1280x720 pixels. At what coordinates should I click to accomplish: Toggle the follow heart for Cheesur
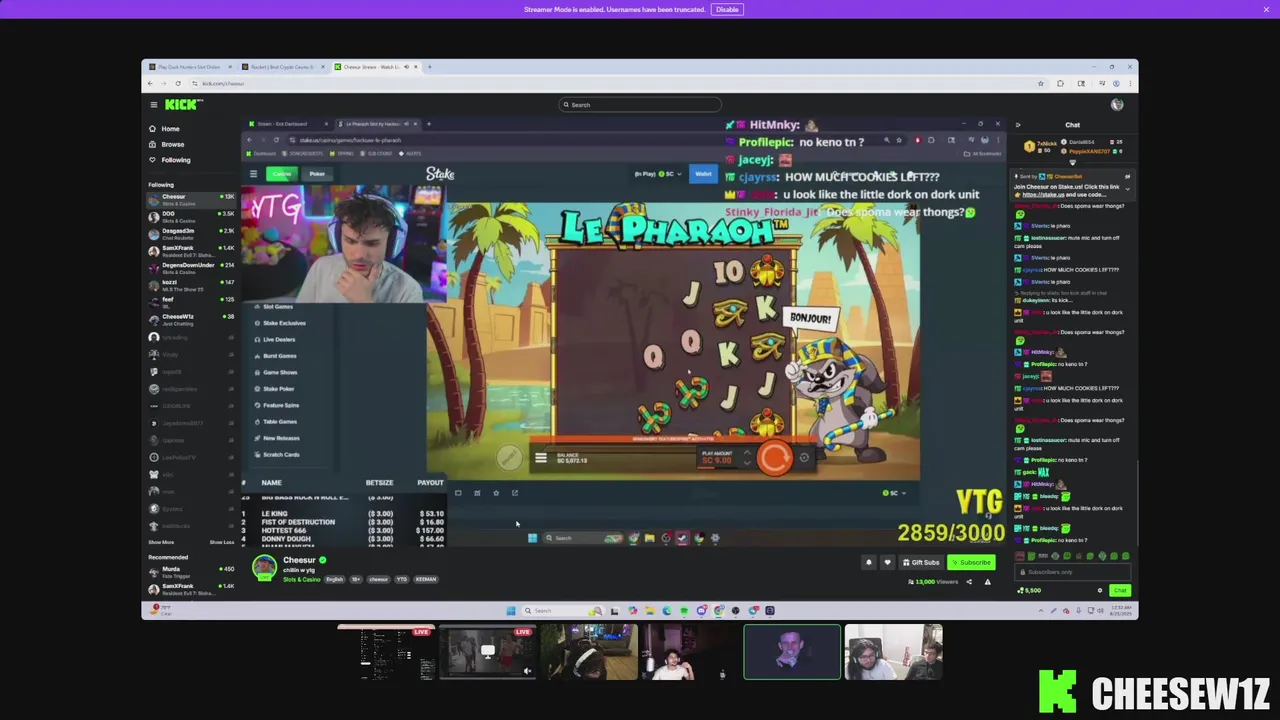(x=887, y=562)
